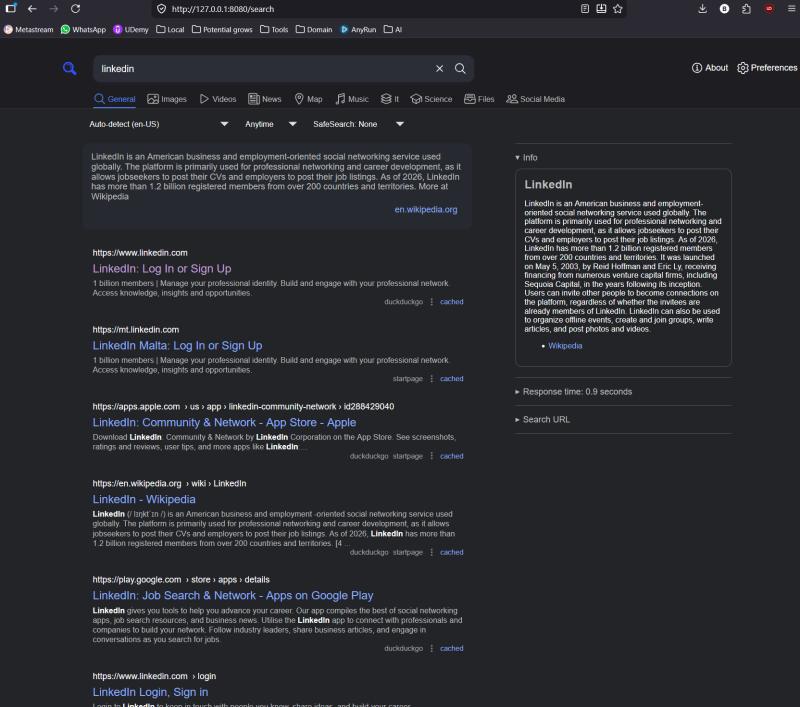The width and height of the screenshot is (800, 707).
Task: Click the three-dot menu on the Wikipedia result
Action: pyautogui.click(x=432, y=552)
